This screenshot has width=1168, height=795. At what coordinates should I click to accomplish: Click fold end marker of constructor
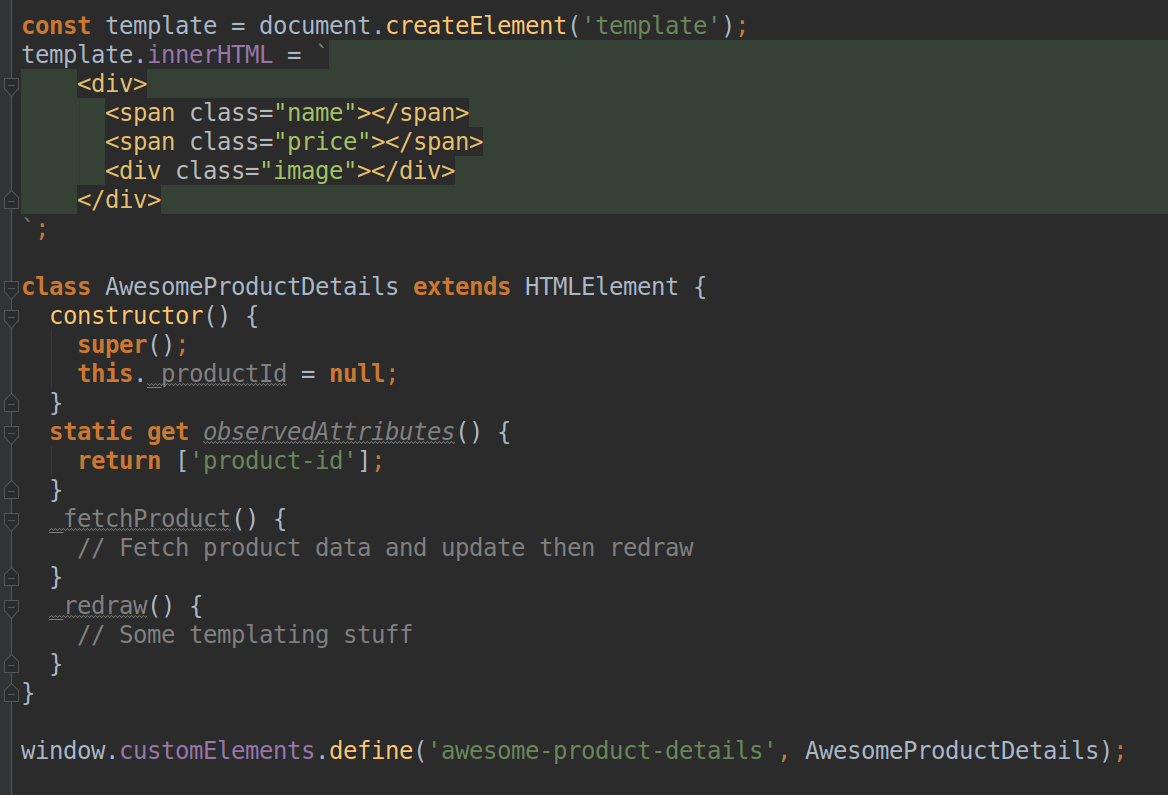click(x=11, y=403)
